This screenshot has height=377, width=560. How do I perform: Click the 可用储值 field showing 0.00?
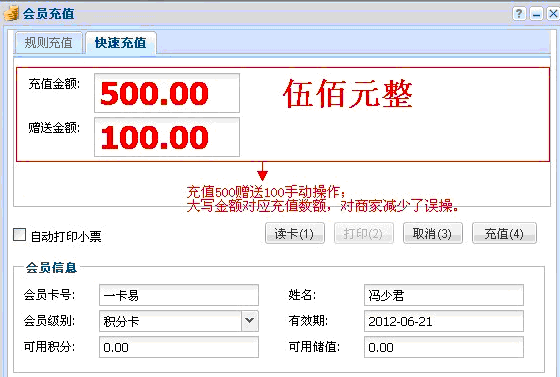click(444, 347)
